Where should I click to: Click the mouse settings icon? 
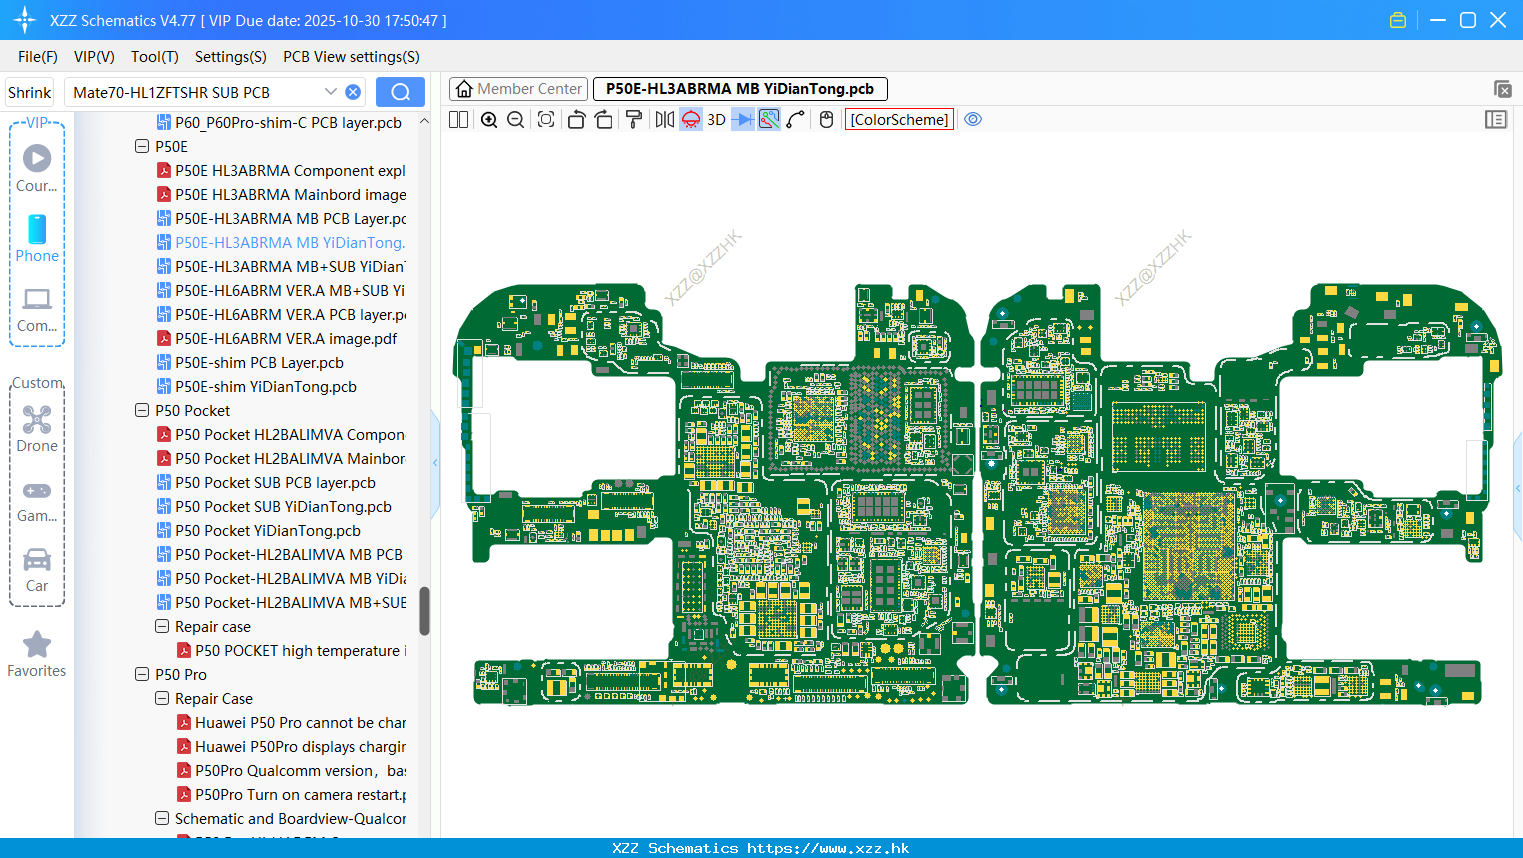[x=826, y=119]
